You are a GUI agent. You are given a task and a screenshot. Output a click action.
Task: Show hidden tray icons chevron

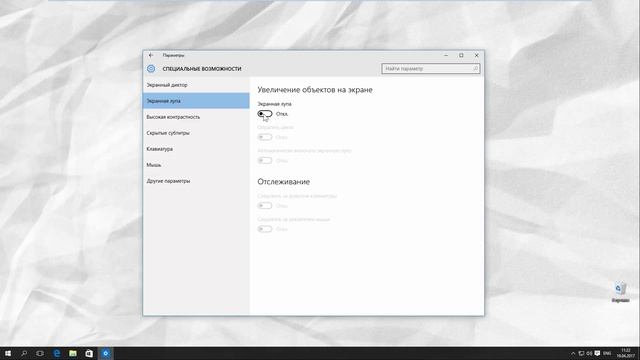click(x=573, y=353)
